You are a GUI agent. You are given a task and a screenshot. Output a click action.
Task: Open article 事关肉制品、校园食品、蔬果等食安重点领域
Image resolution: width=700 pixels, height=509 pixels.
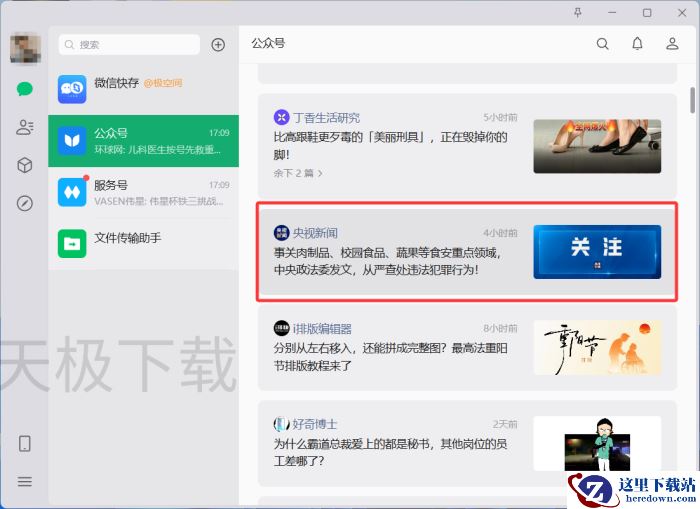pos(388,261)
